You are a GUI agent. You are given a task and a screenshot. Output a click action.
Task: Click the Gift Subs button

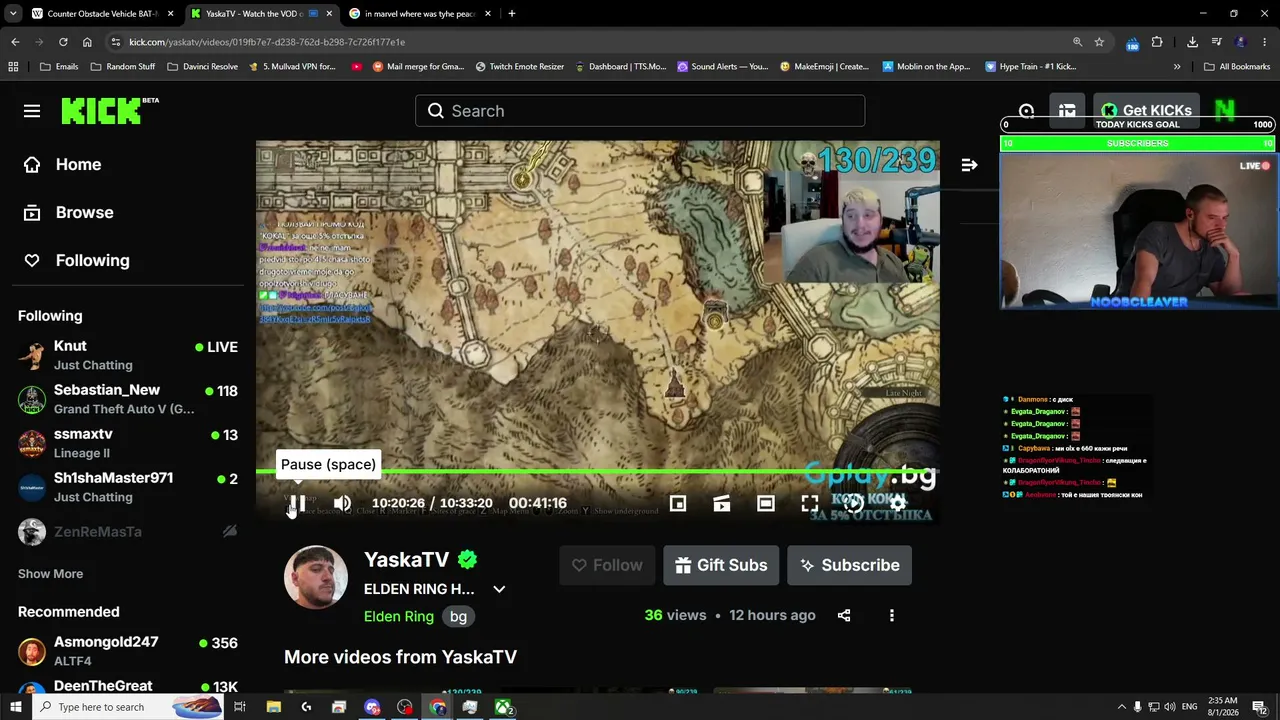click(721, 565)
